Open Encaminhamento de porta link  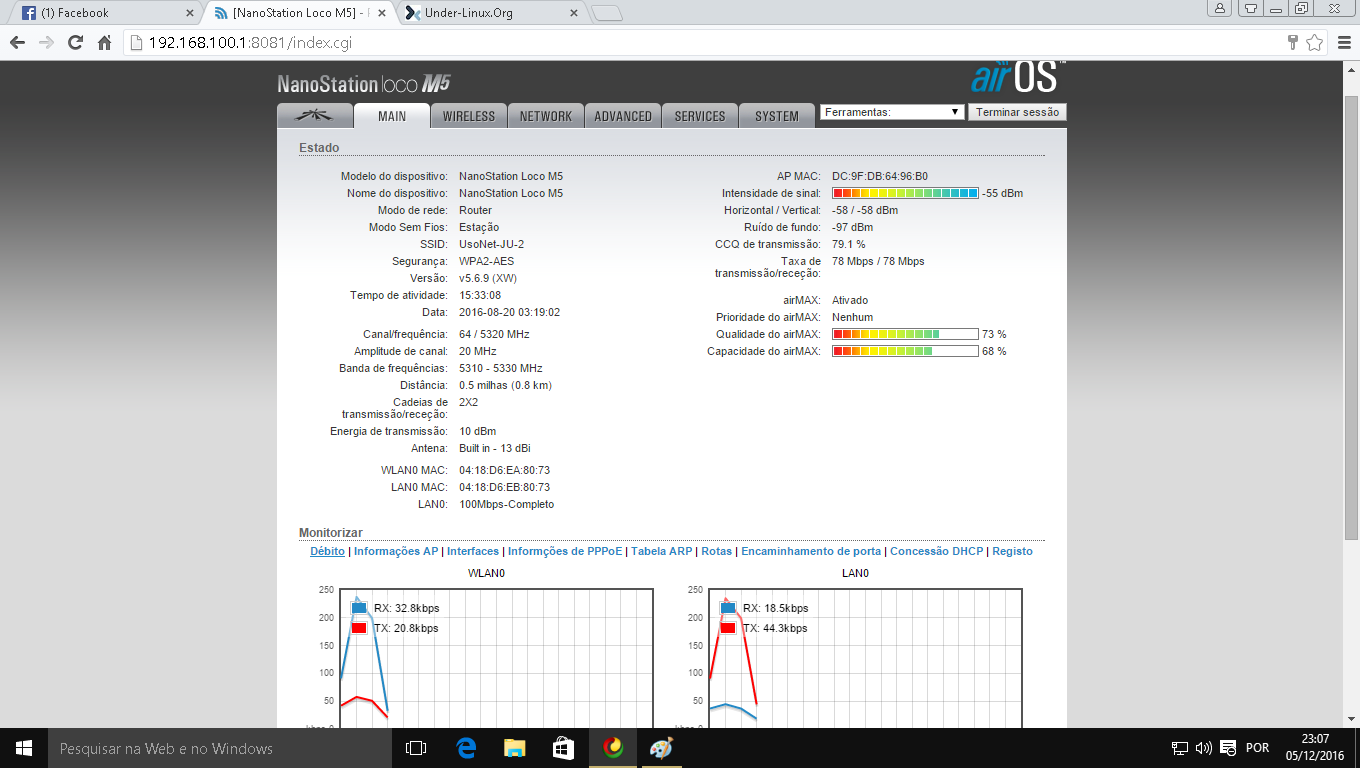811,551
